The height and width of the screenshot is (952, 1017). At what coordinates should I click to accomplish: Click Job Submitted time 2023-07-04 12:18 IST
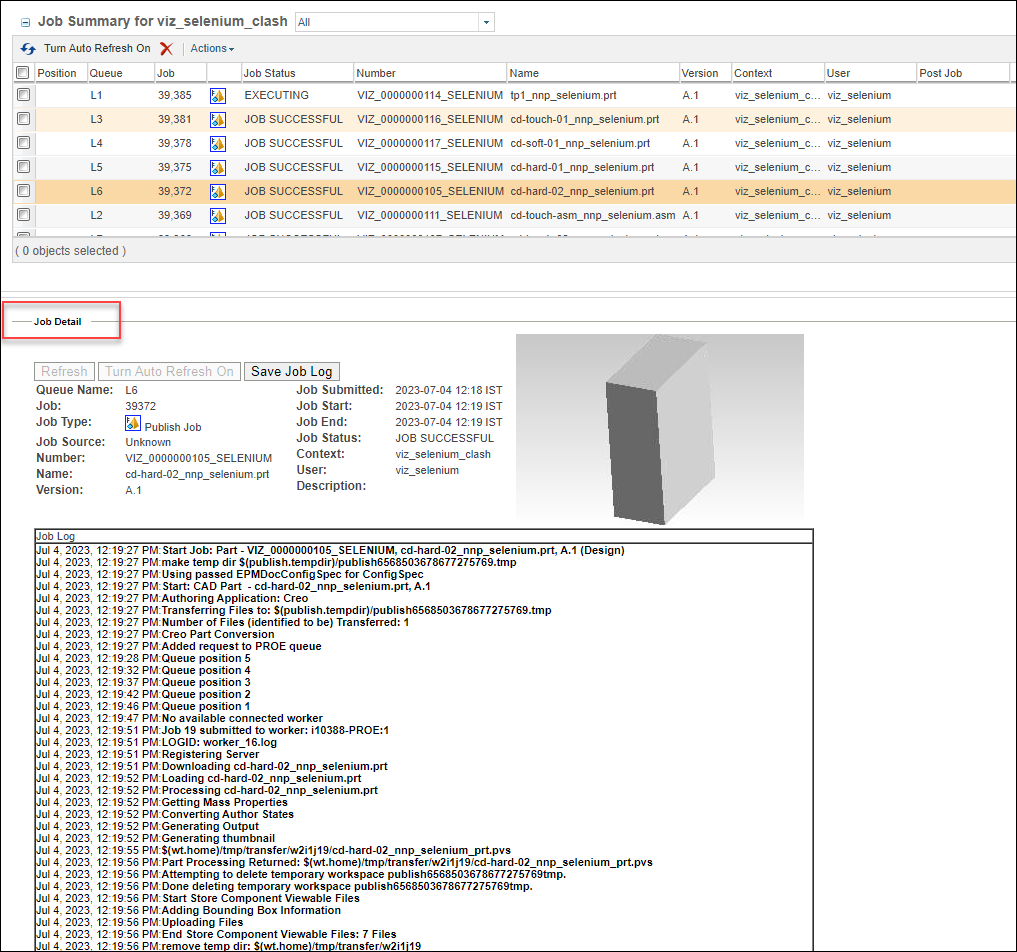(x=449, y=390)
